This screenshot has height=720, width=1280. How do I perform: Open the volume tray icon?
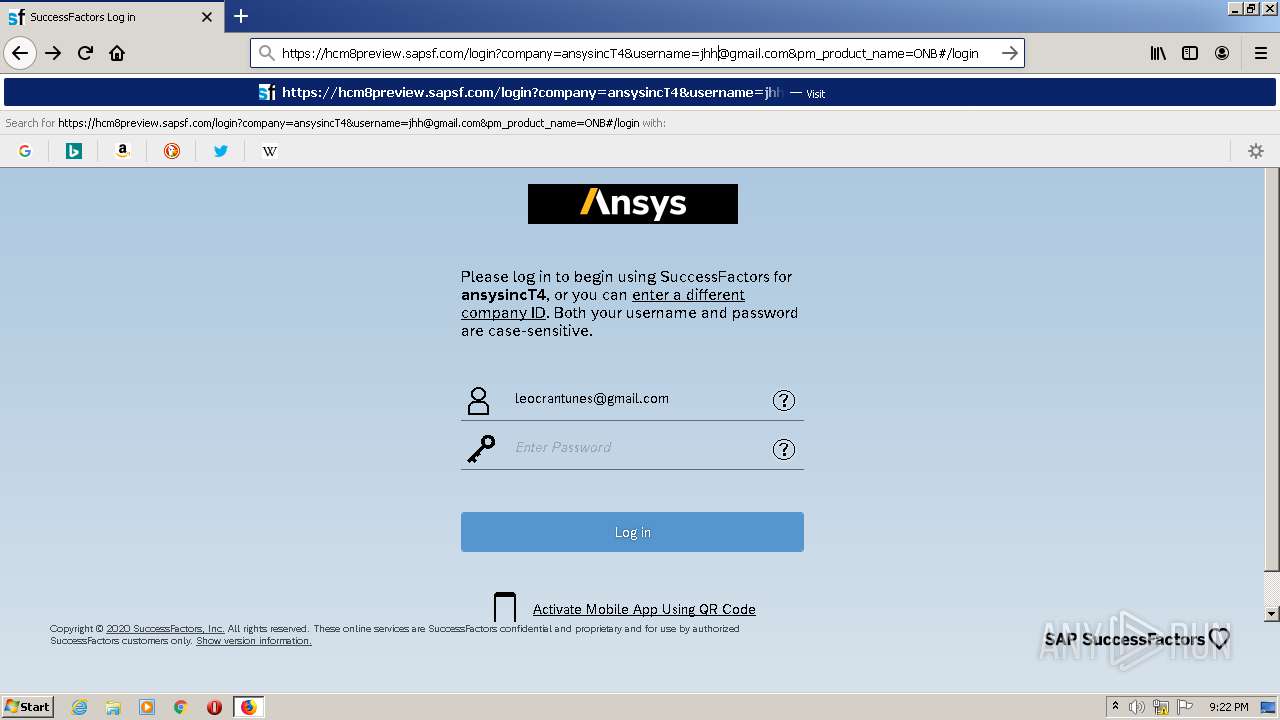[1137, 707]
